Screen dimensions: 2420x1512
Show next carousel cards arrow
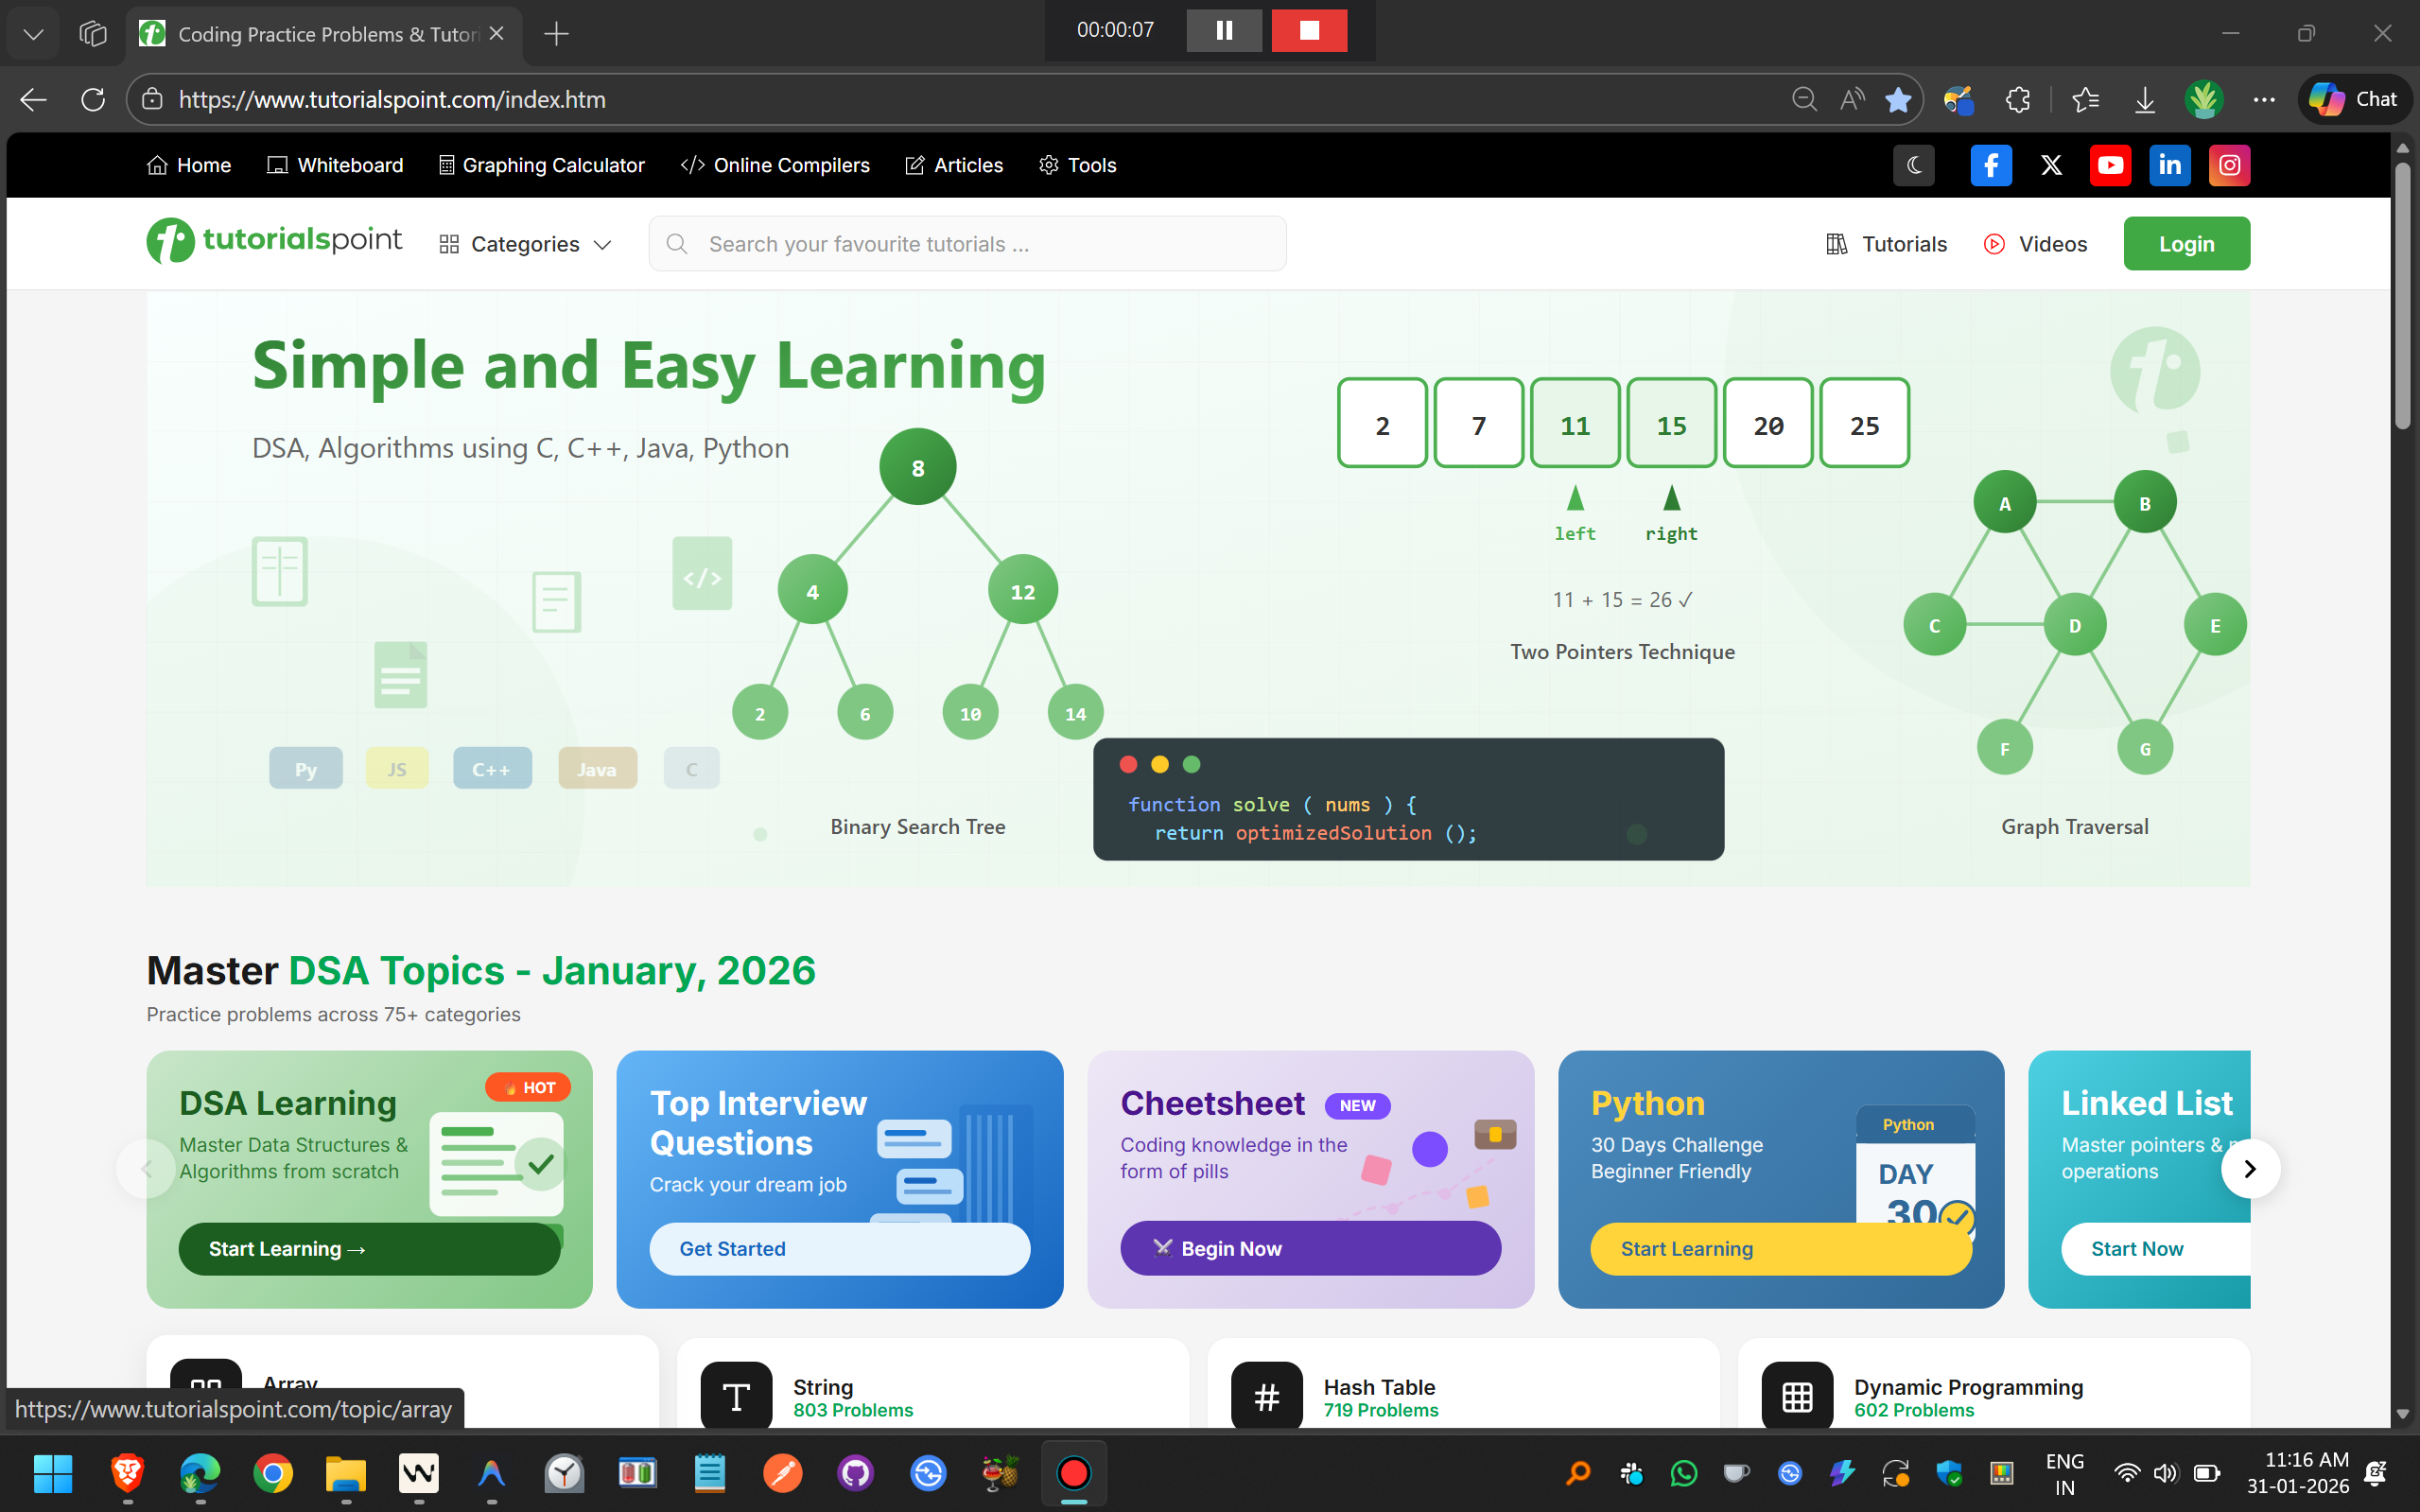pos(2249,1168)
